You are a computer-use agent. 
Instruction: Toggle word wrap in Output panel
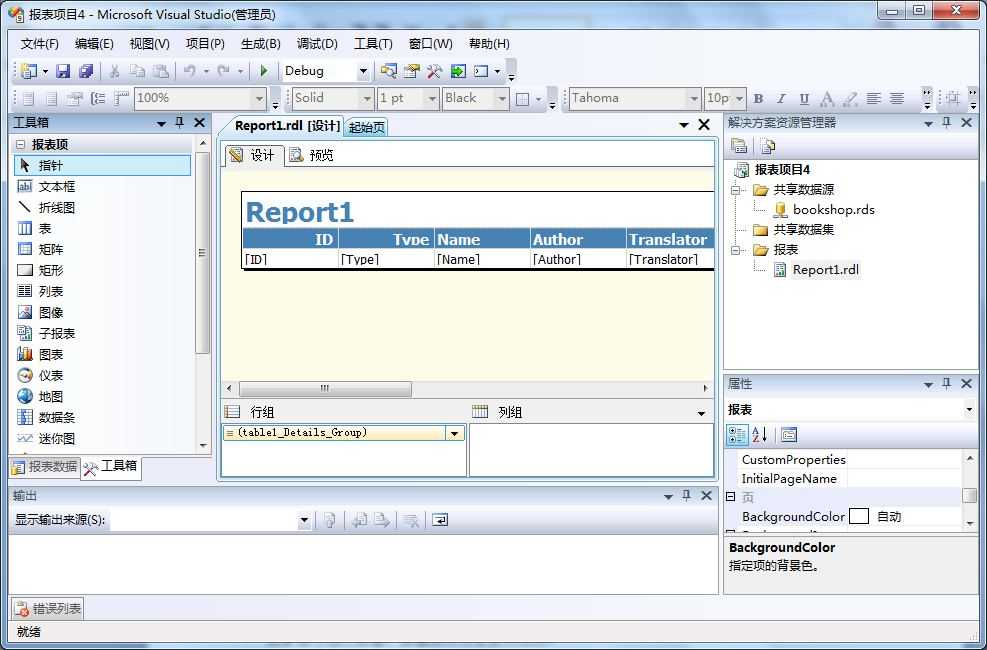440,520
